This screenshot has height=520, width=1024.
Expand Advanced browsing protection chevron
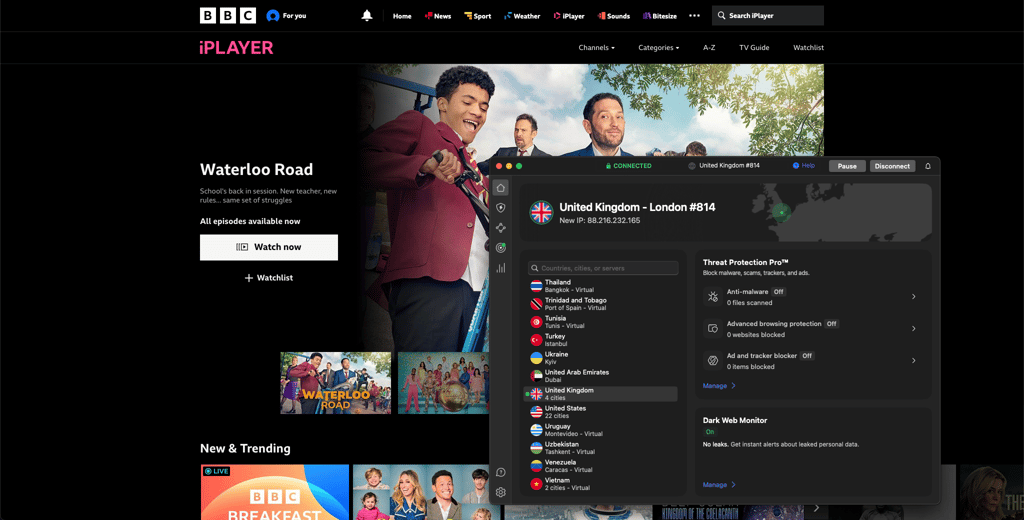point(914,329)
